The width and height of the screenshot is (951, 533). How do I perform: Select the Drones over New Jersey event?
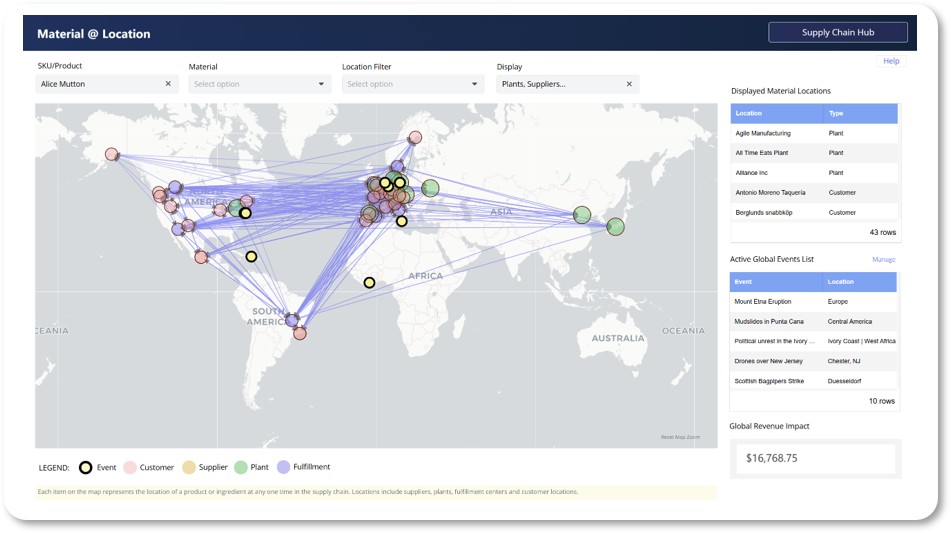point(813,361)
